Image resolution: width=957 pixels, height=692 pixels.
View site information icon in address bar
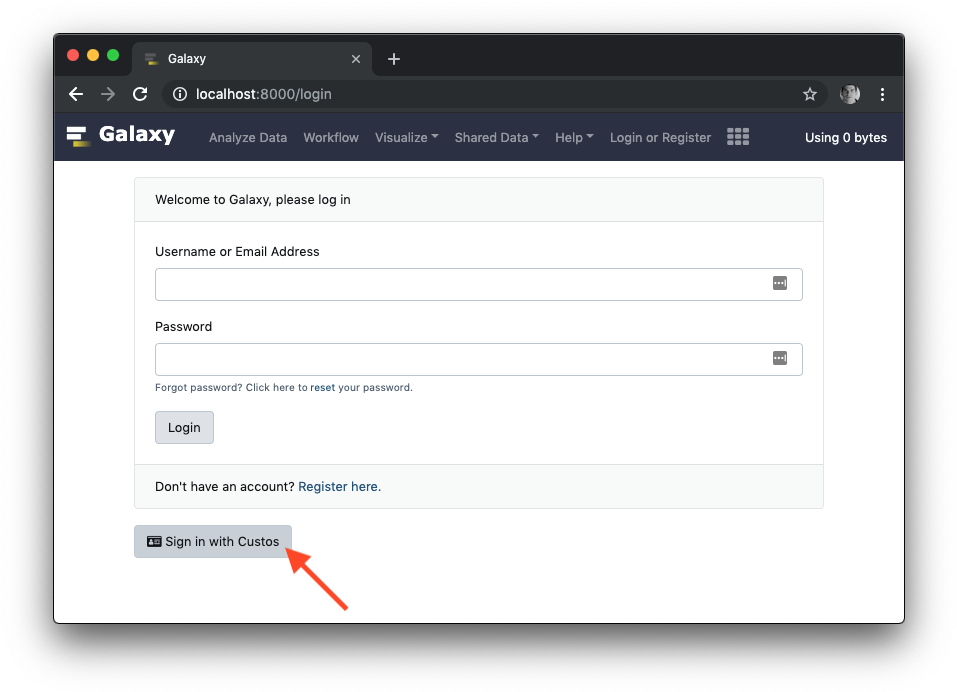[x=179, y=94]
